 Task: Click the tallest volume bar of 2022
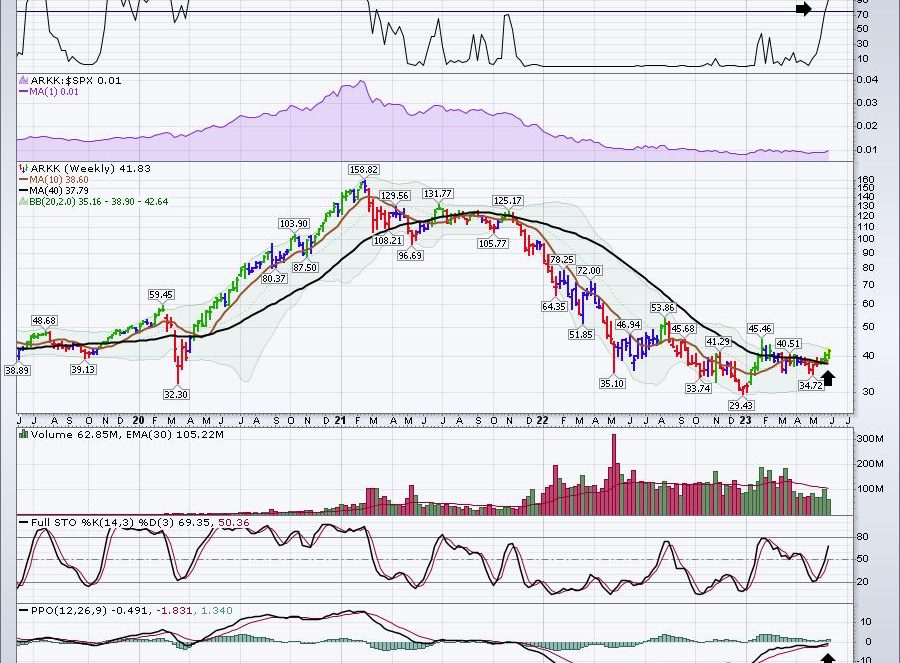[614, 474]
